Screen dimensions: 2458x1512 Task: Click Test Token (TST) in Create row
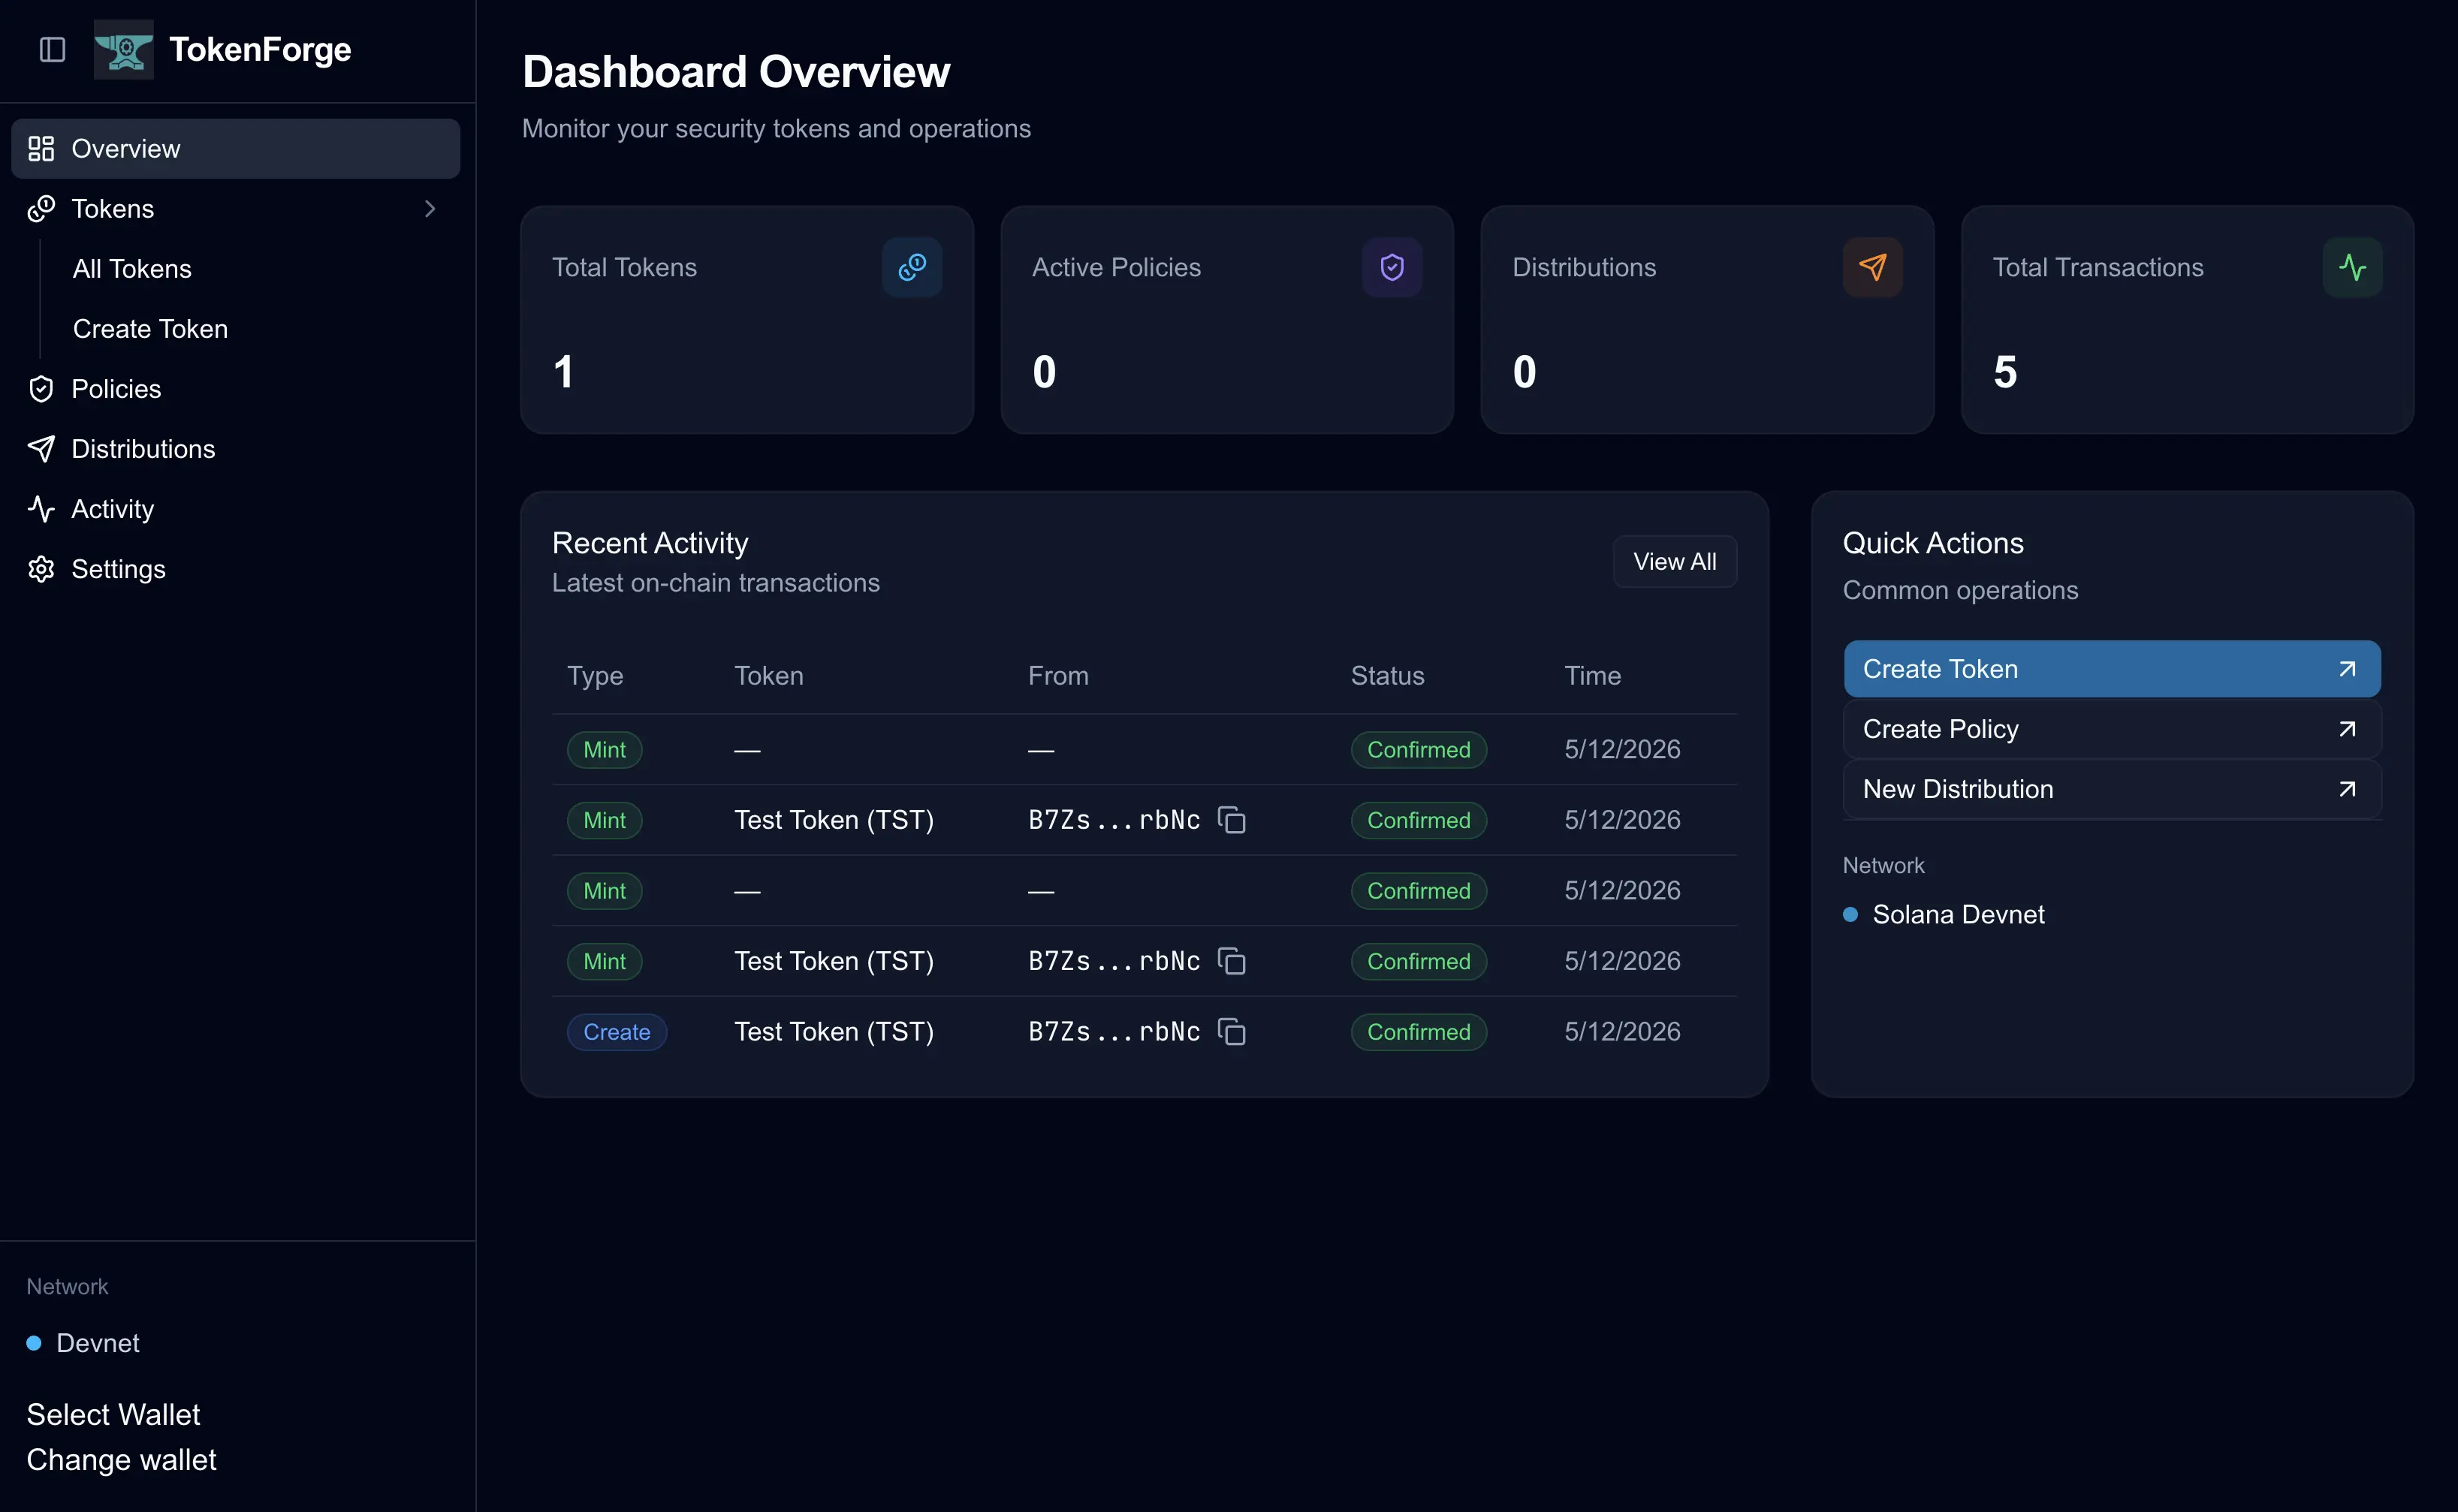coord(834,1031)
